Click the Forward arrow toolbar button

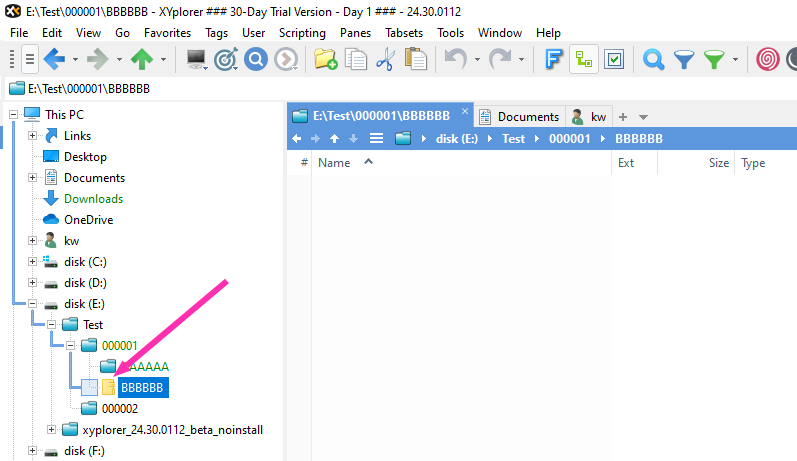click(98, 59)
